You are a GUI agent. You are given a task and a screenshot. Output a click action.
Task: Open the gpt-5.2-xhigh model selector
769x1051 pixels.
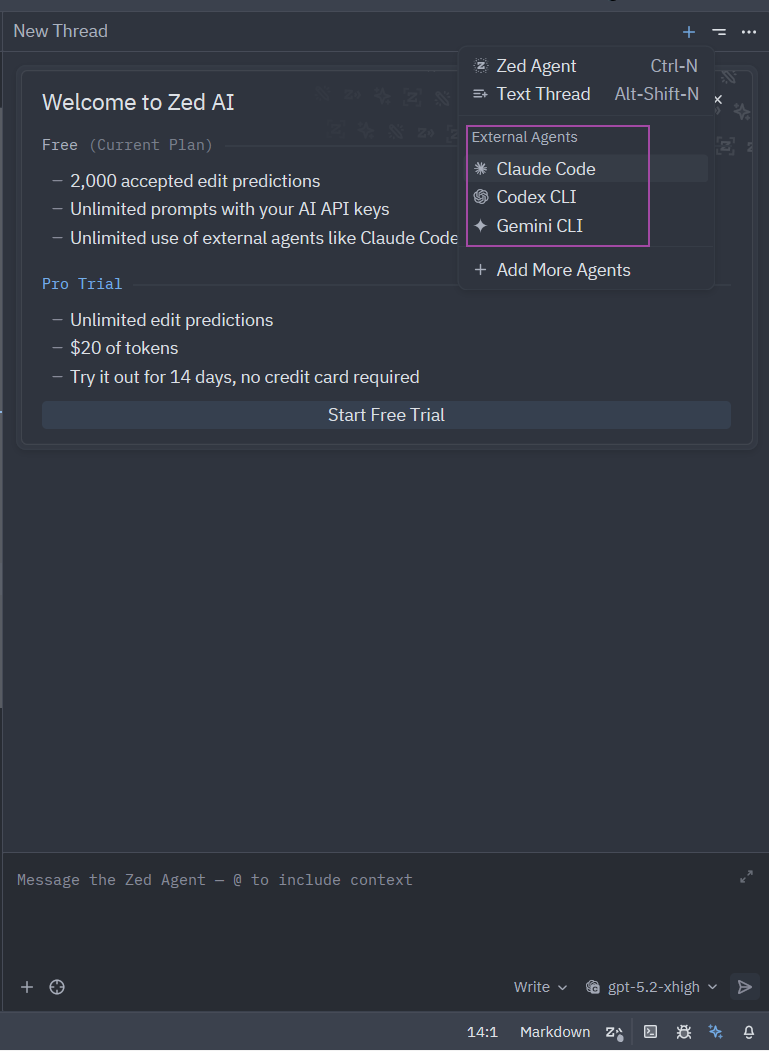[653, 987]
